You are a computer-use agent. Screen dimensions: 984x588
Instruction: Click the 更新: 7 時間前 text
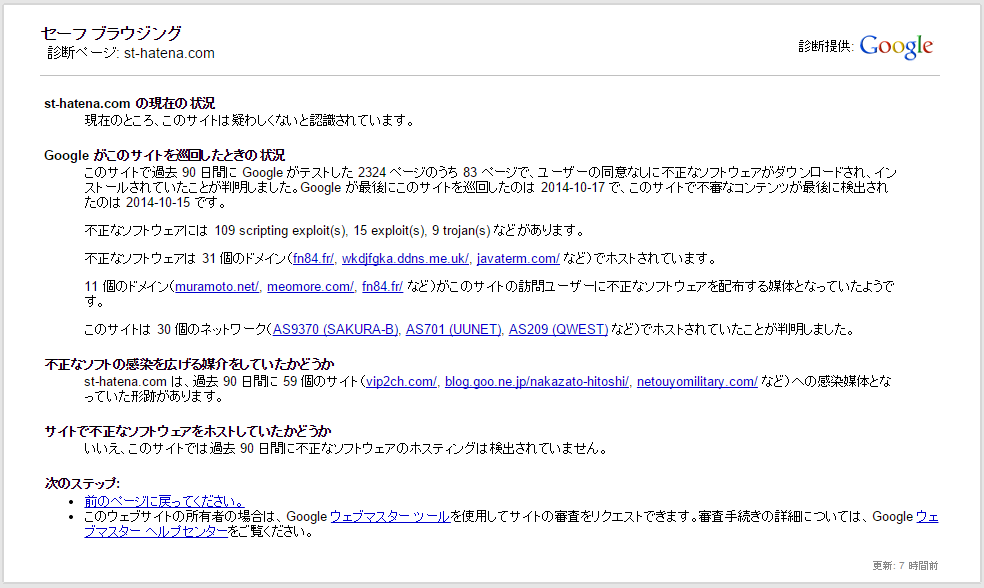905,565
